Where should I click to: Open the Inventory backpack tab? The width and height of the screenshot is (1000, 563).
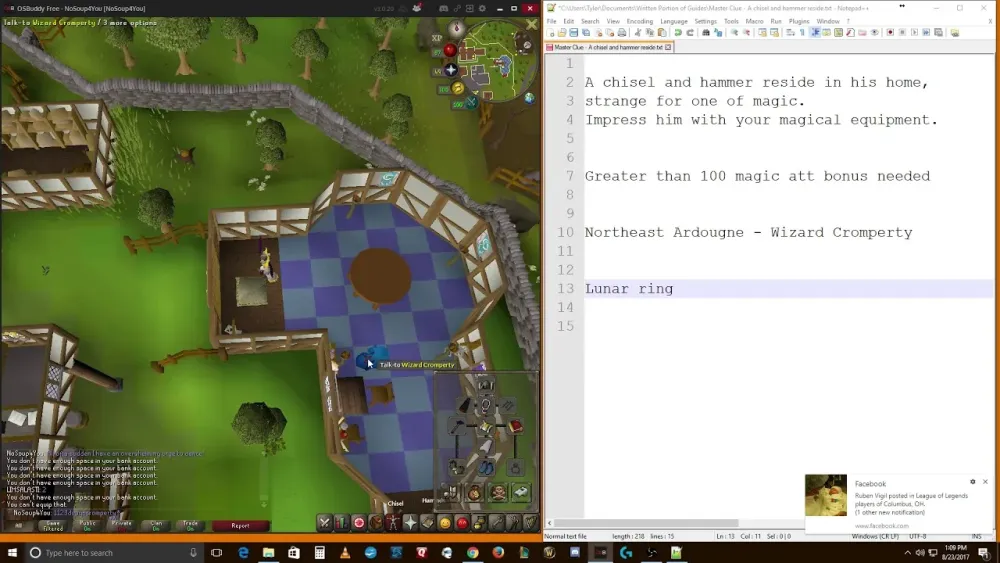click(x=376, y=523)
